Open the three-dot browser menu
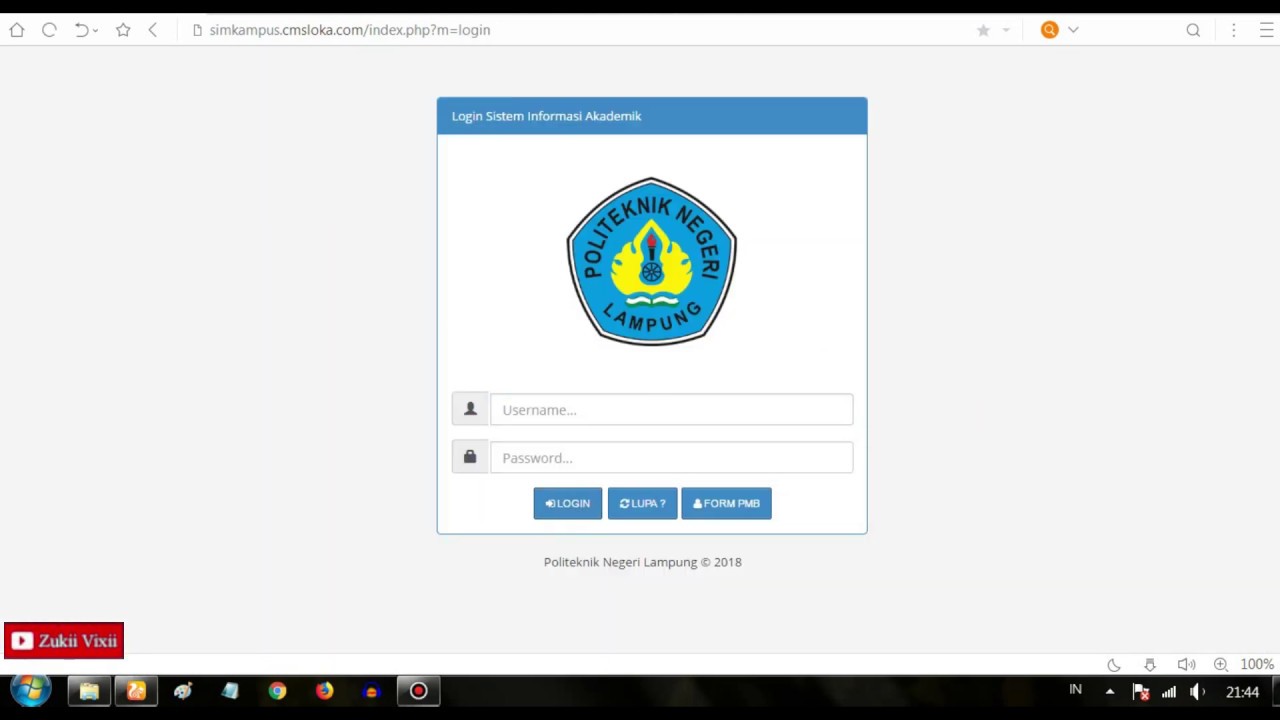Image resolution: width=1280 pixels, height=720 pixels. [1234, 30]
